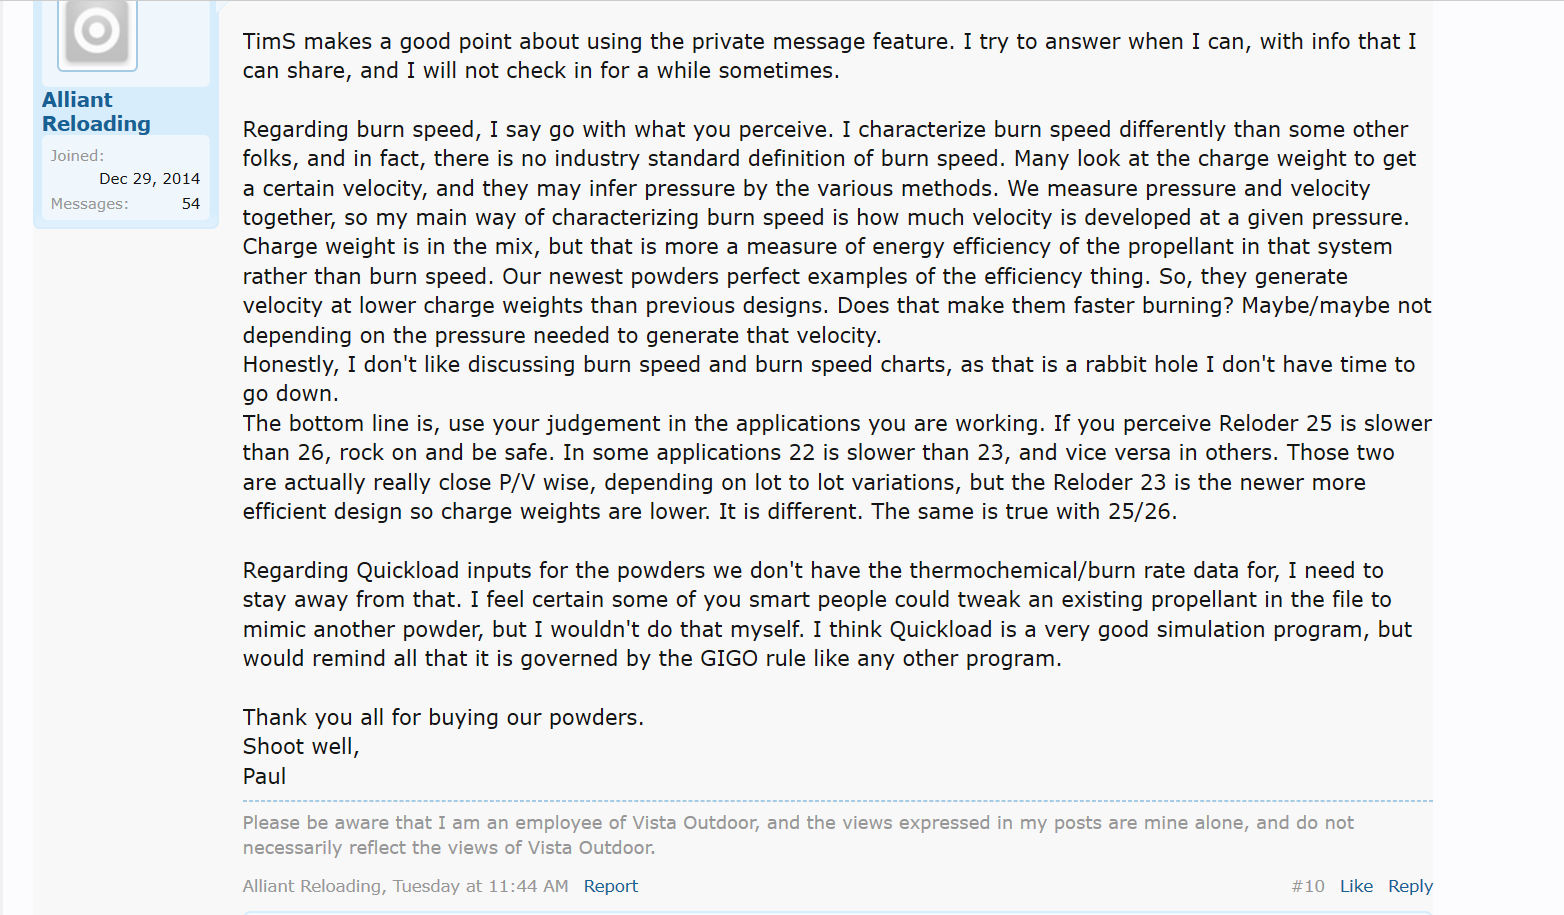The width and height of the screenshot is (1564, 915).
Task: Click the Shoot well sign-off line
Action: click(x=300, y=747)
